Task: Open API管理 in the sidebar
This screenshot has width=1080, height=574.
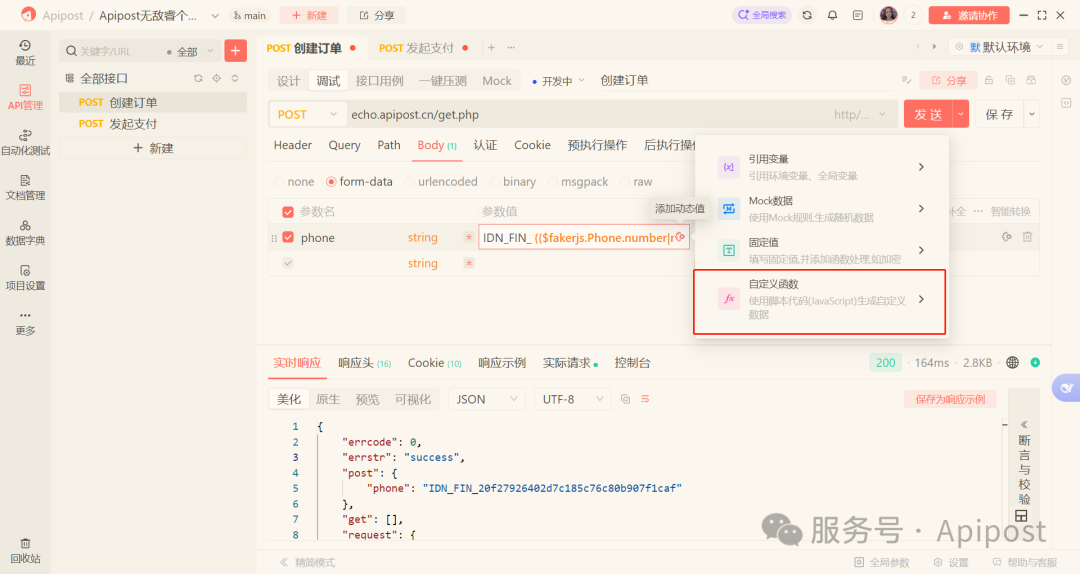Action: click(25, 97)
